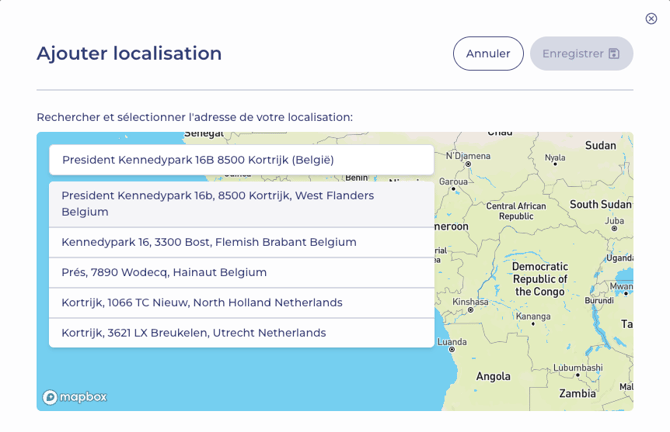670x432 pixels.
Task: Click the Zambia label on map
Action: point(577,394)
